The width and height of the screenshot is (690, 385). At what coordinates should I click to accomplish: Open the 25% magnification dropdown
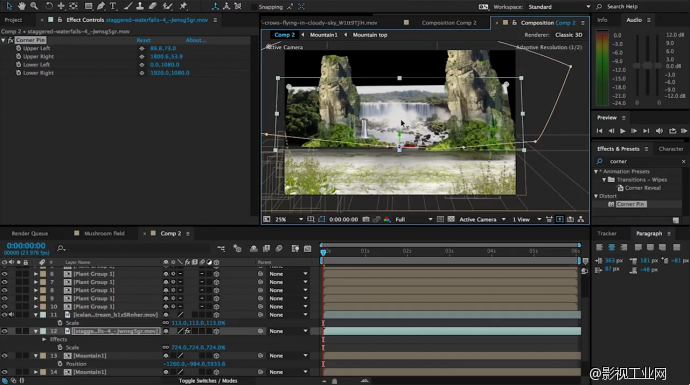[x=289, y=219]
